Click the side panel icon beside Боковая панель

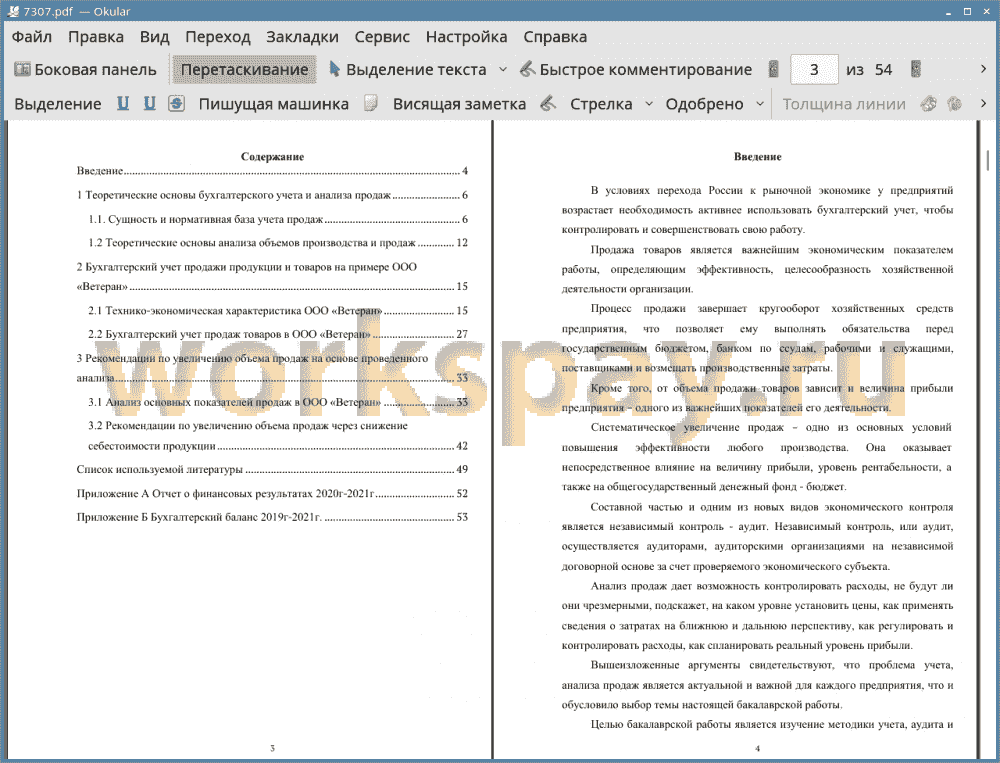coord(22,69)
